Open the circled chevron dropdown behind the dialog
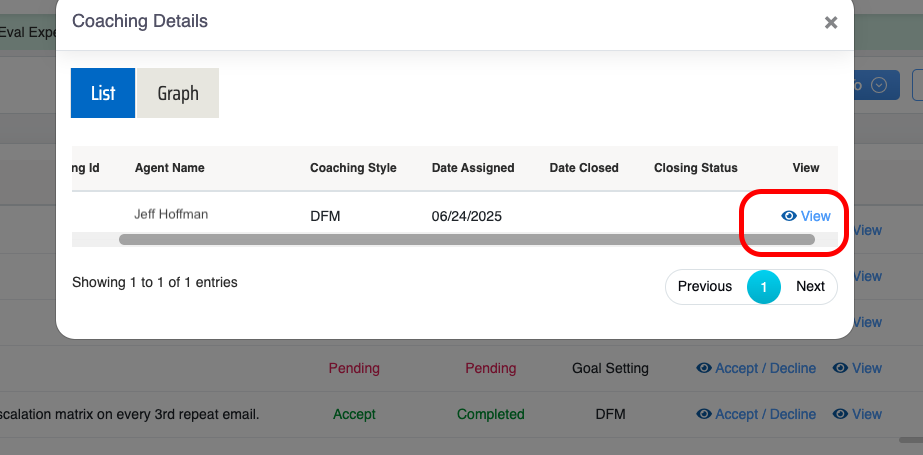This screenshot has height=455, width=923. pos(879,85)
